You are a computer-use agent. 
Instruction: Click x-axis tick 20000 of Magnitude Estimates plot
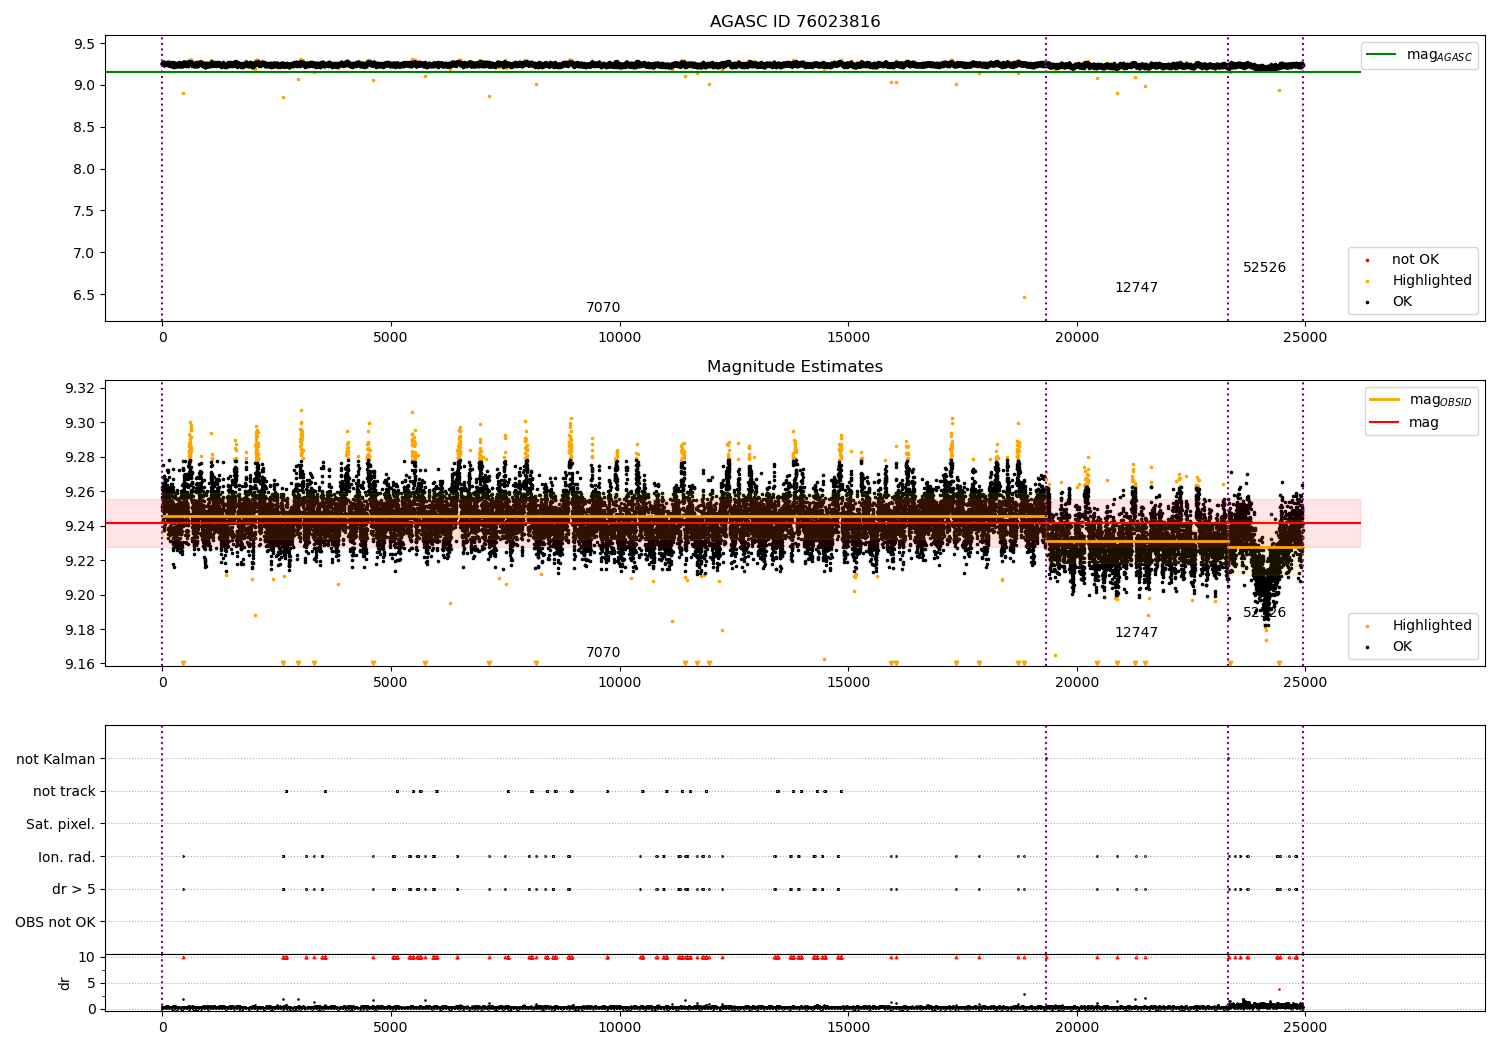coord(1076,683)
